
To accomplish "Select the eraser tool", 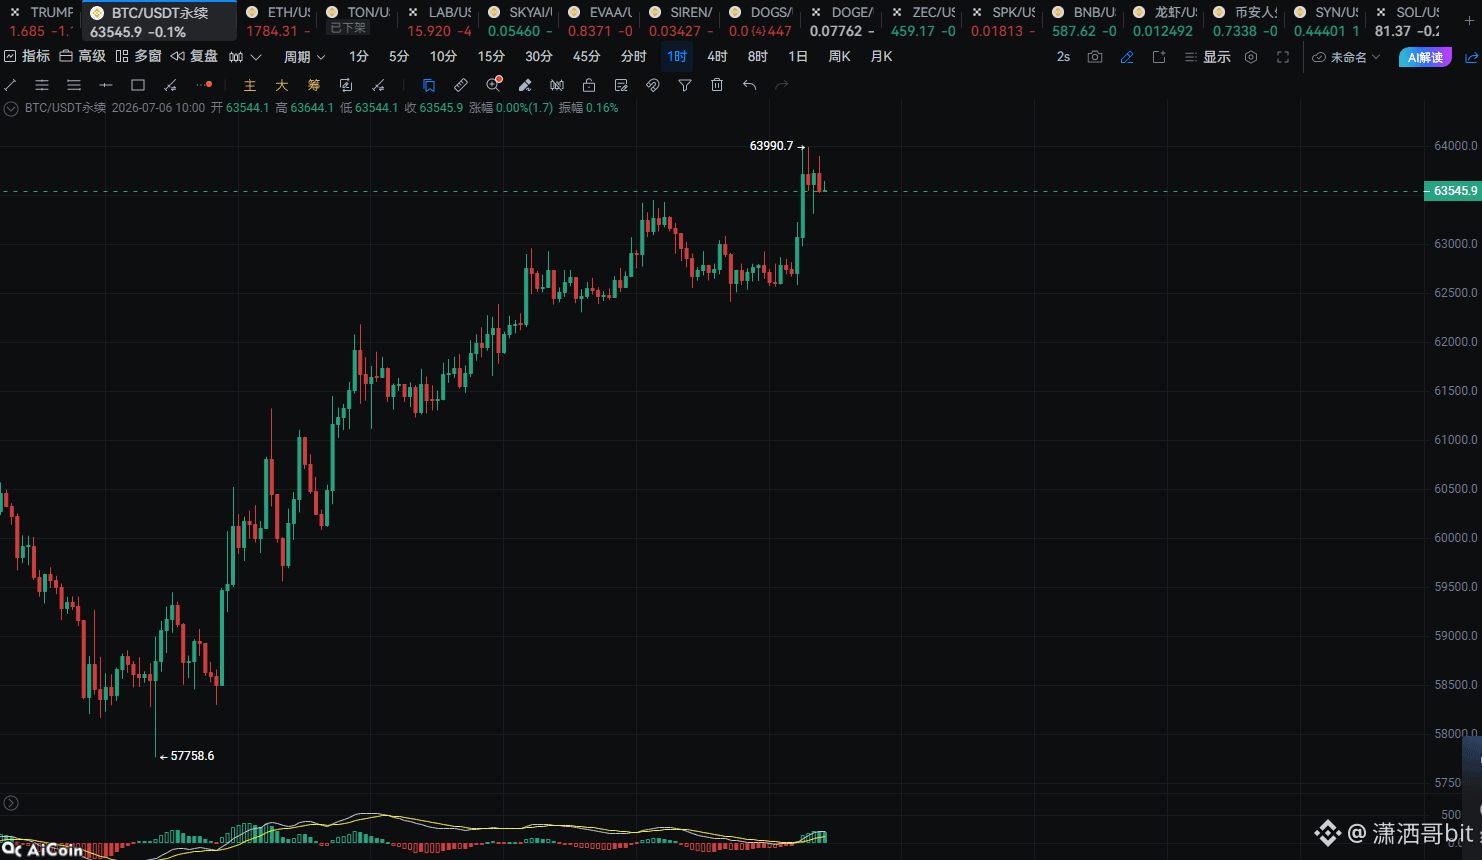I will [525, 85].
